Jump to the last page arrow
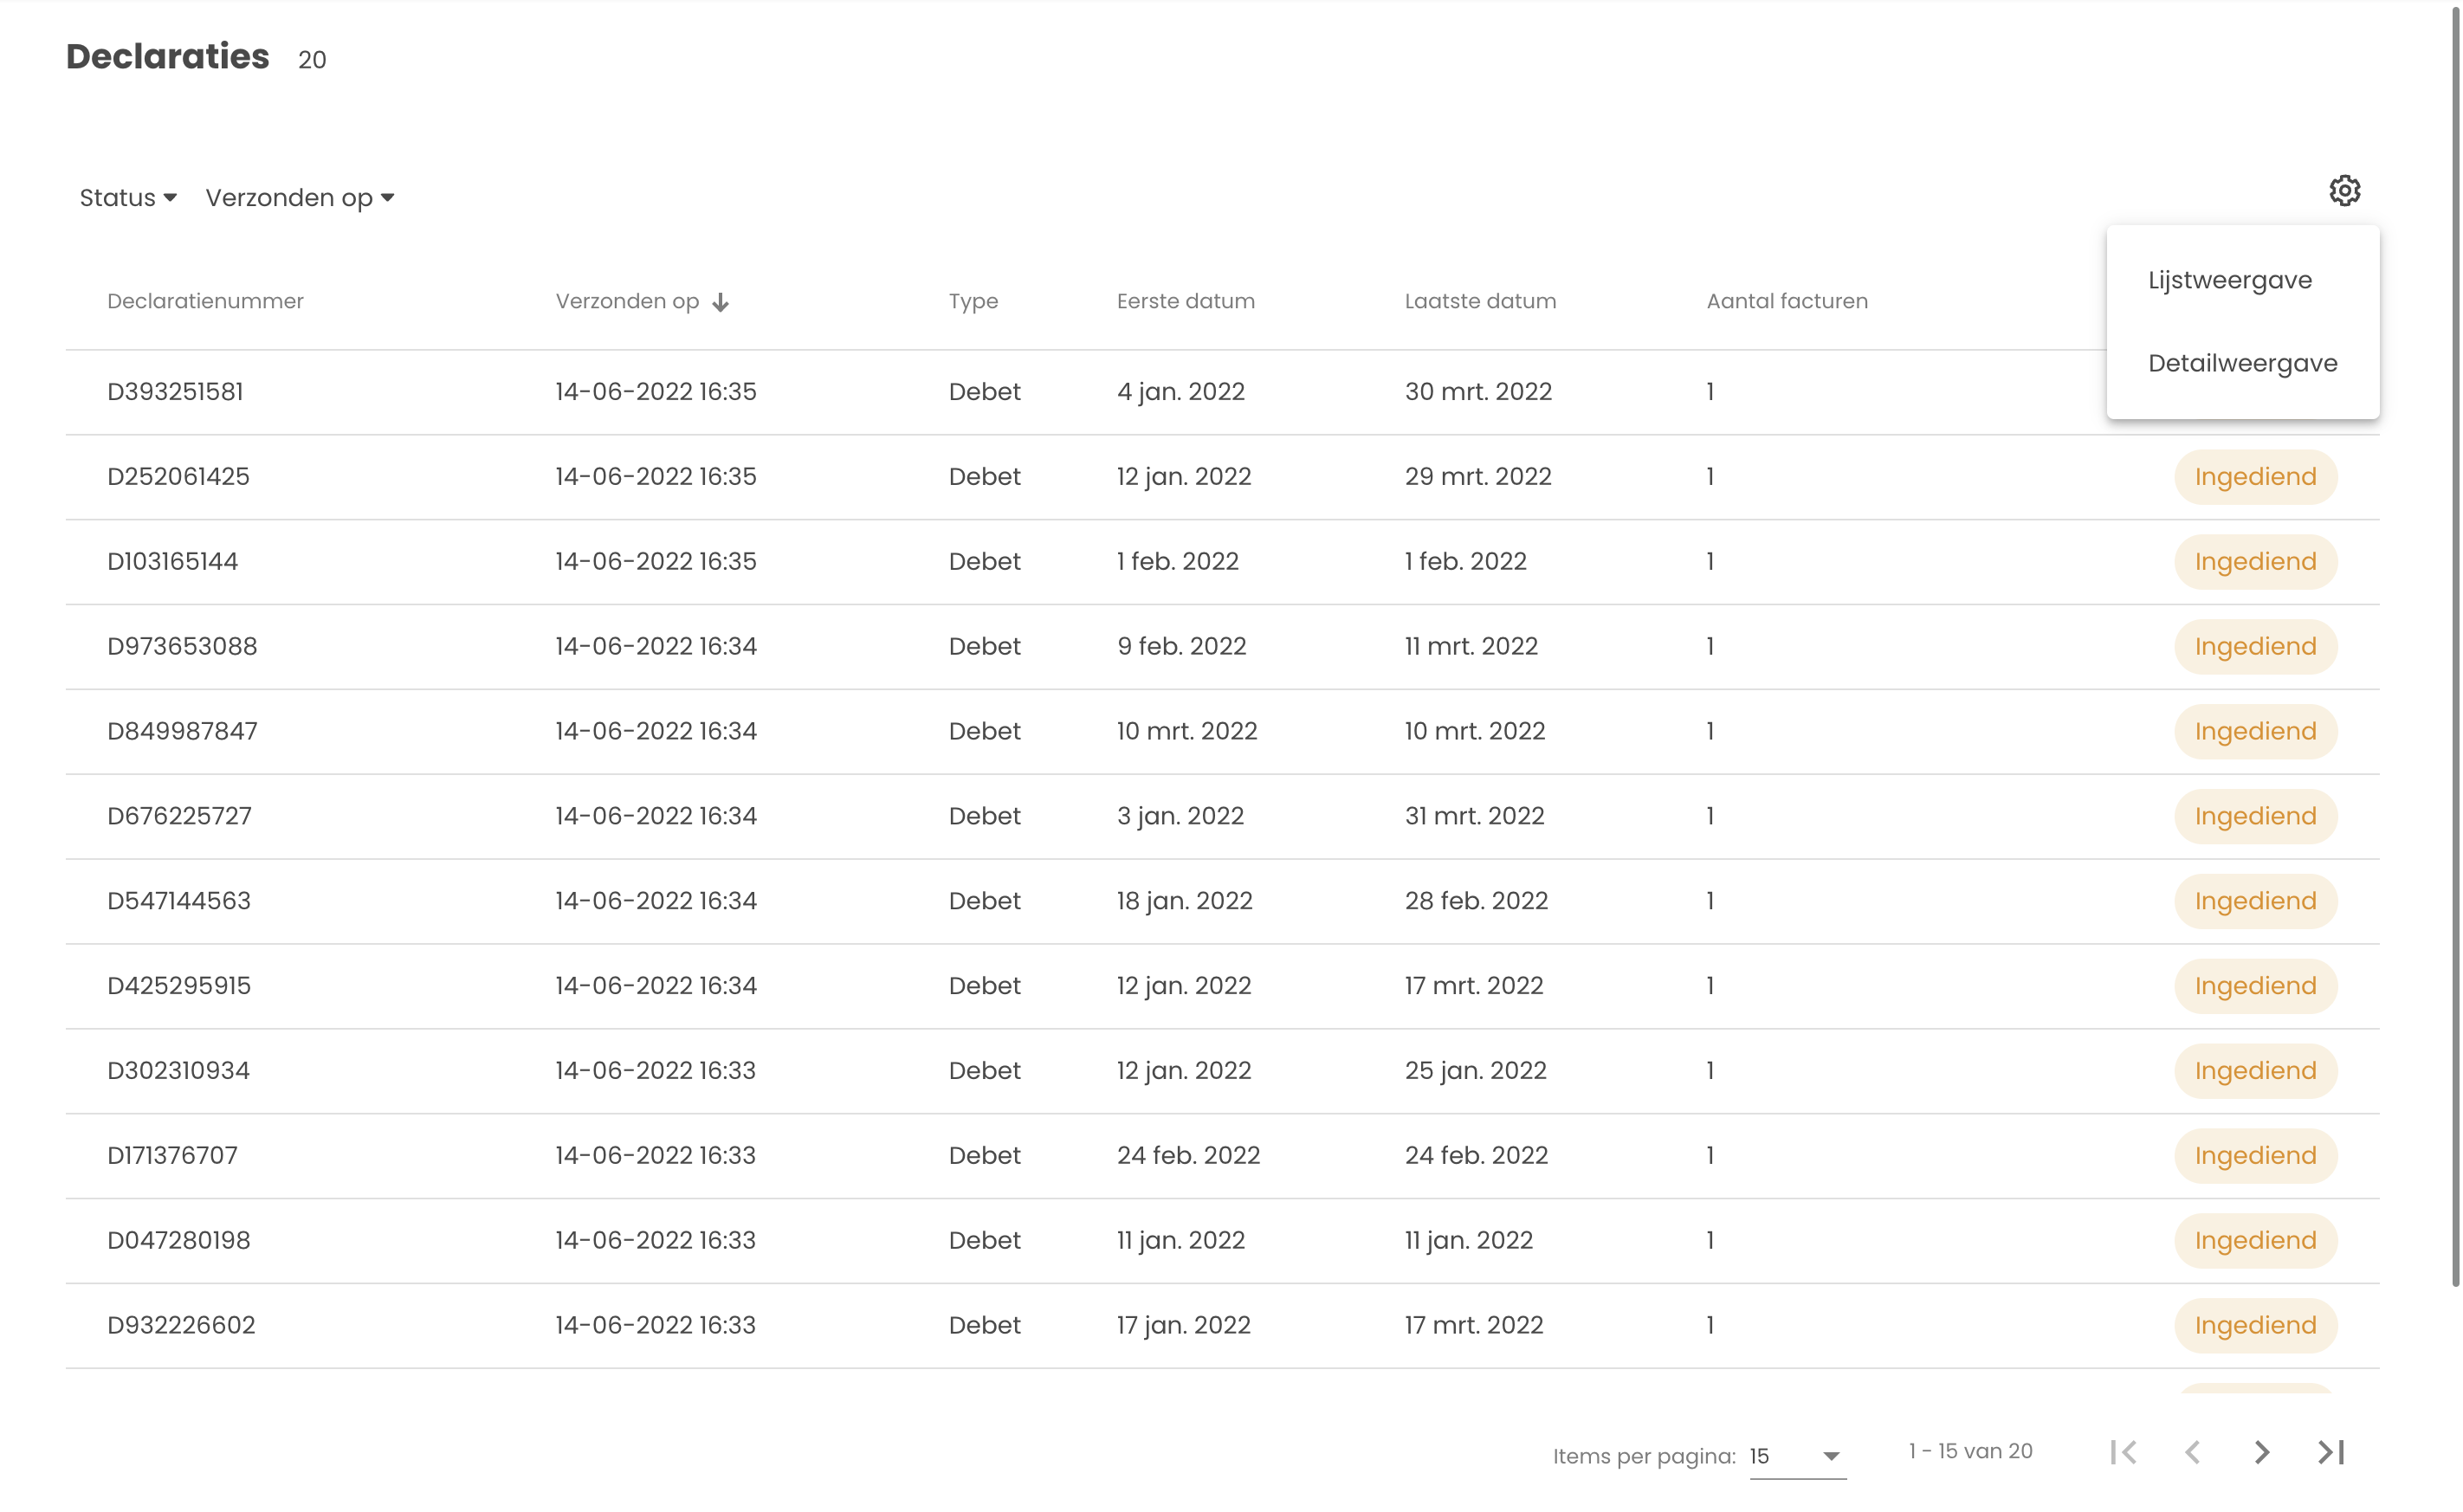The width and height of the screenshot is (2463, 1512). click(x=2331, y=1452)
